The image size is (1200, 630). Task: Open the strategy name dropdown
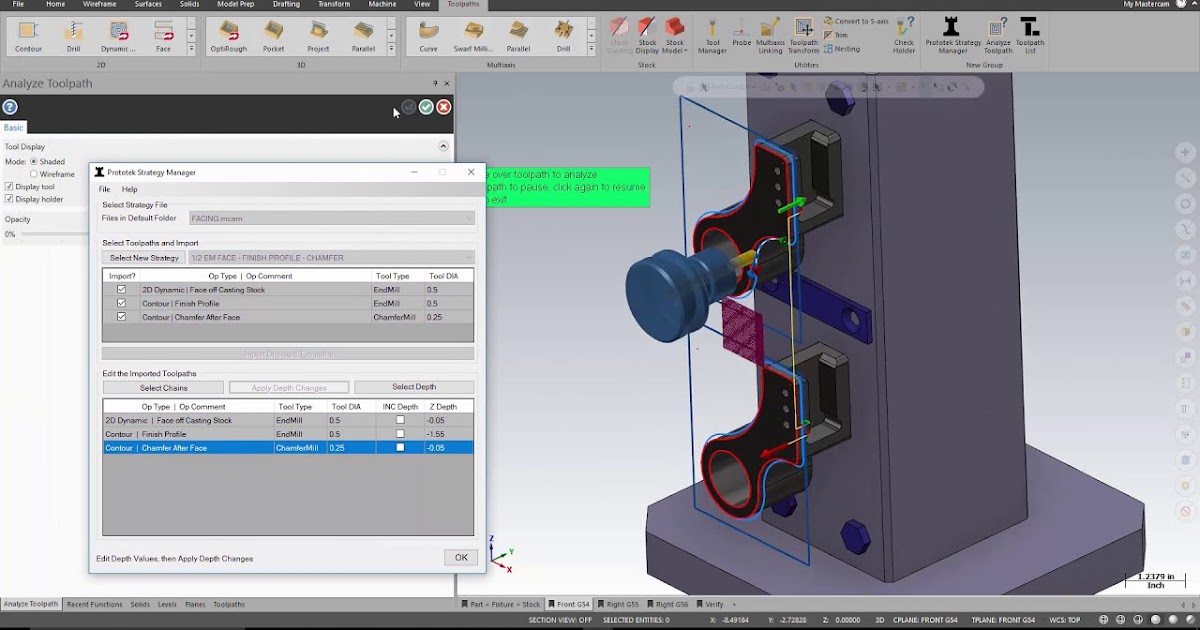pos(331,257)
